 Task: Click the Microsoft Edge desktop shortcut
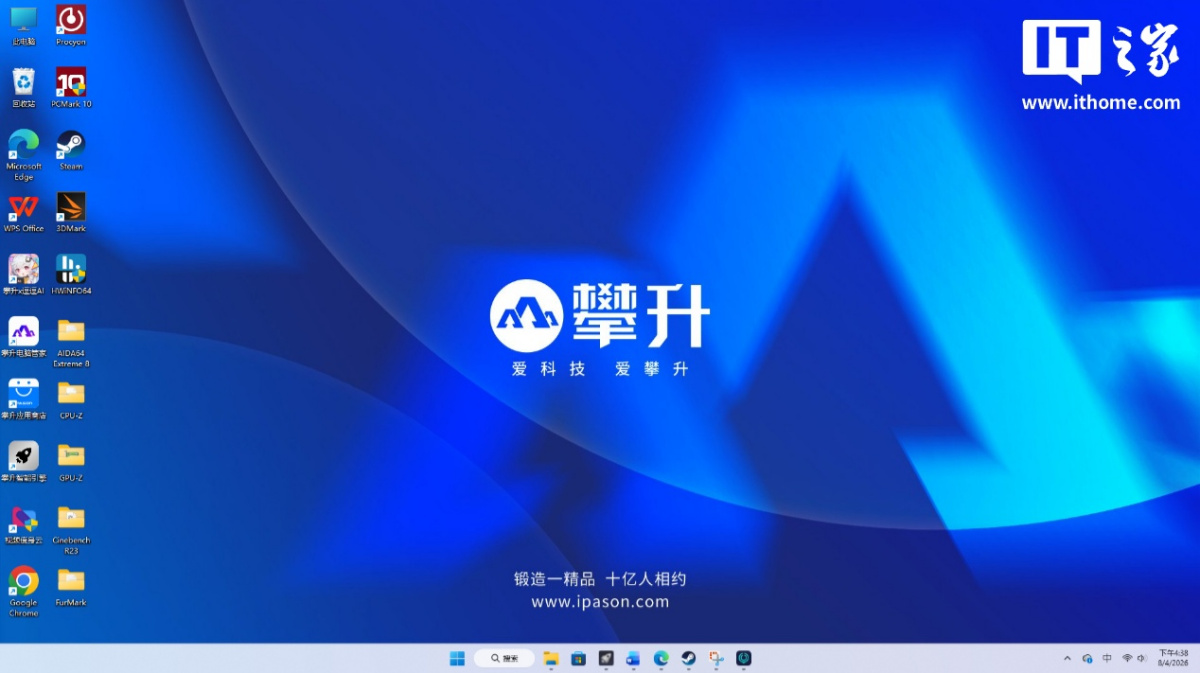(x=23, y=145)
